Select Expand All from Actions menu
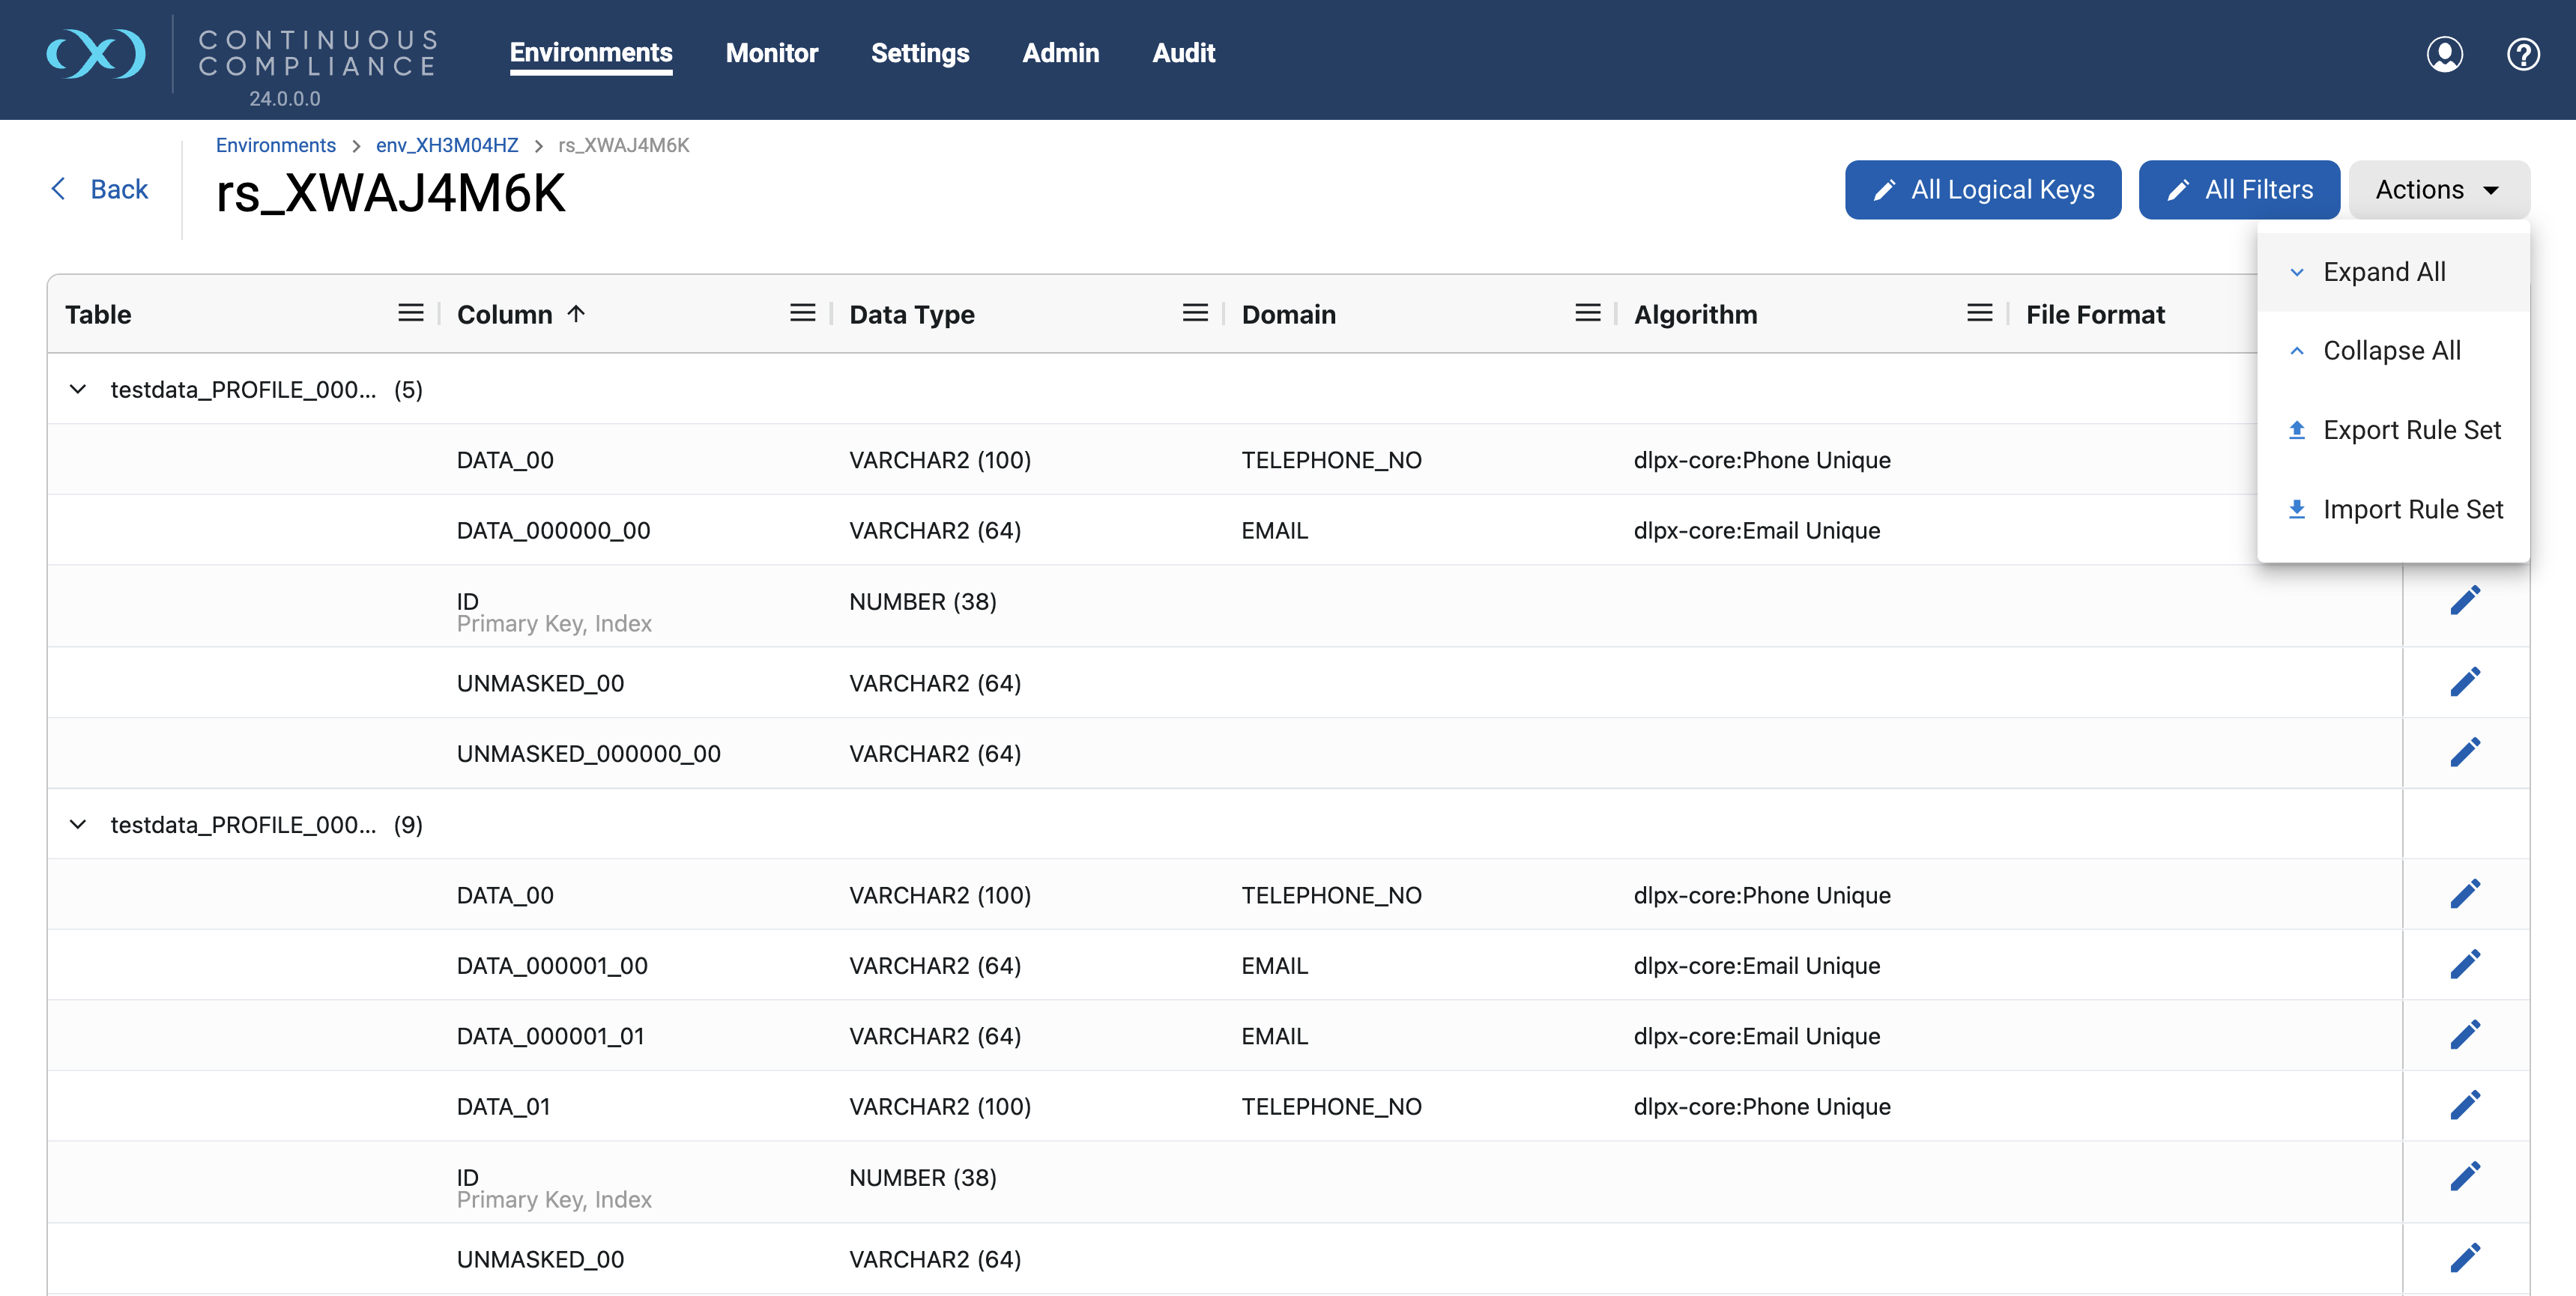Image resolution: width=2576 pixels, height=1296 pixels. (2383, 272)
